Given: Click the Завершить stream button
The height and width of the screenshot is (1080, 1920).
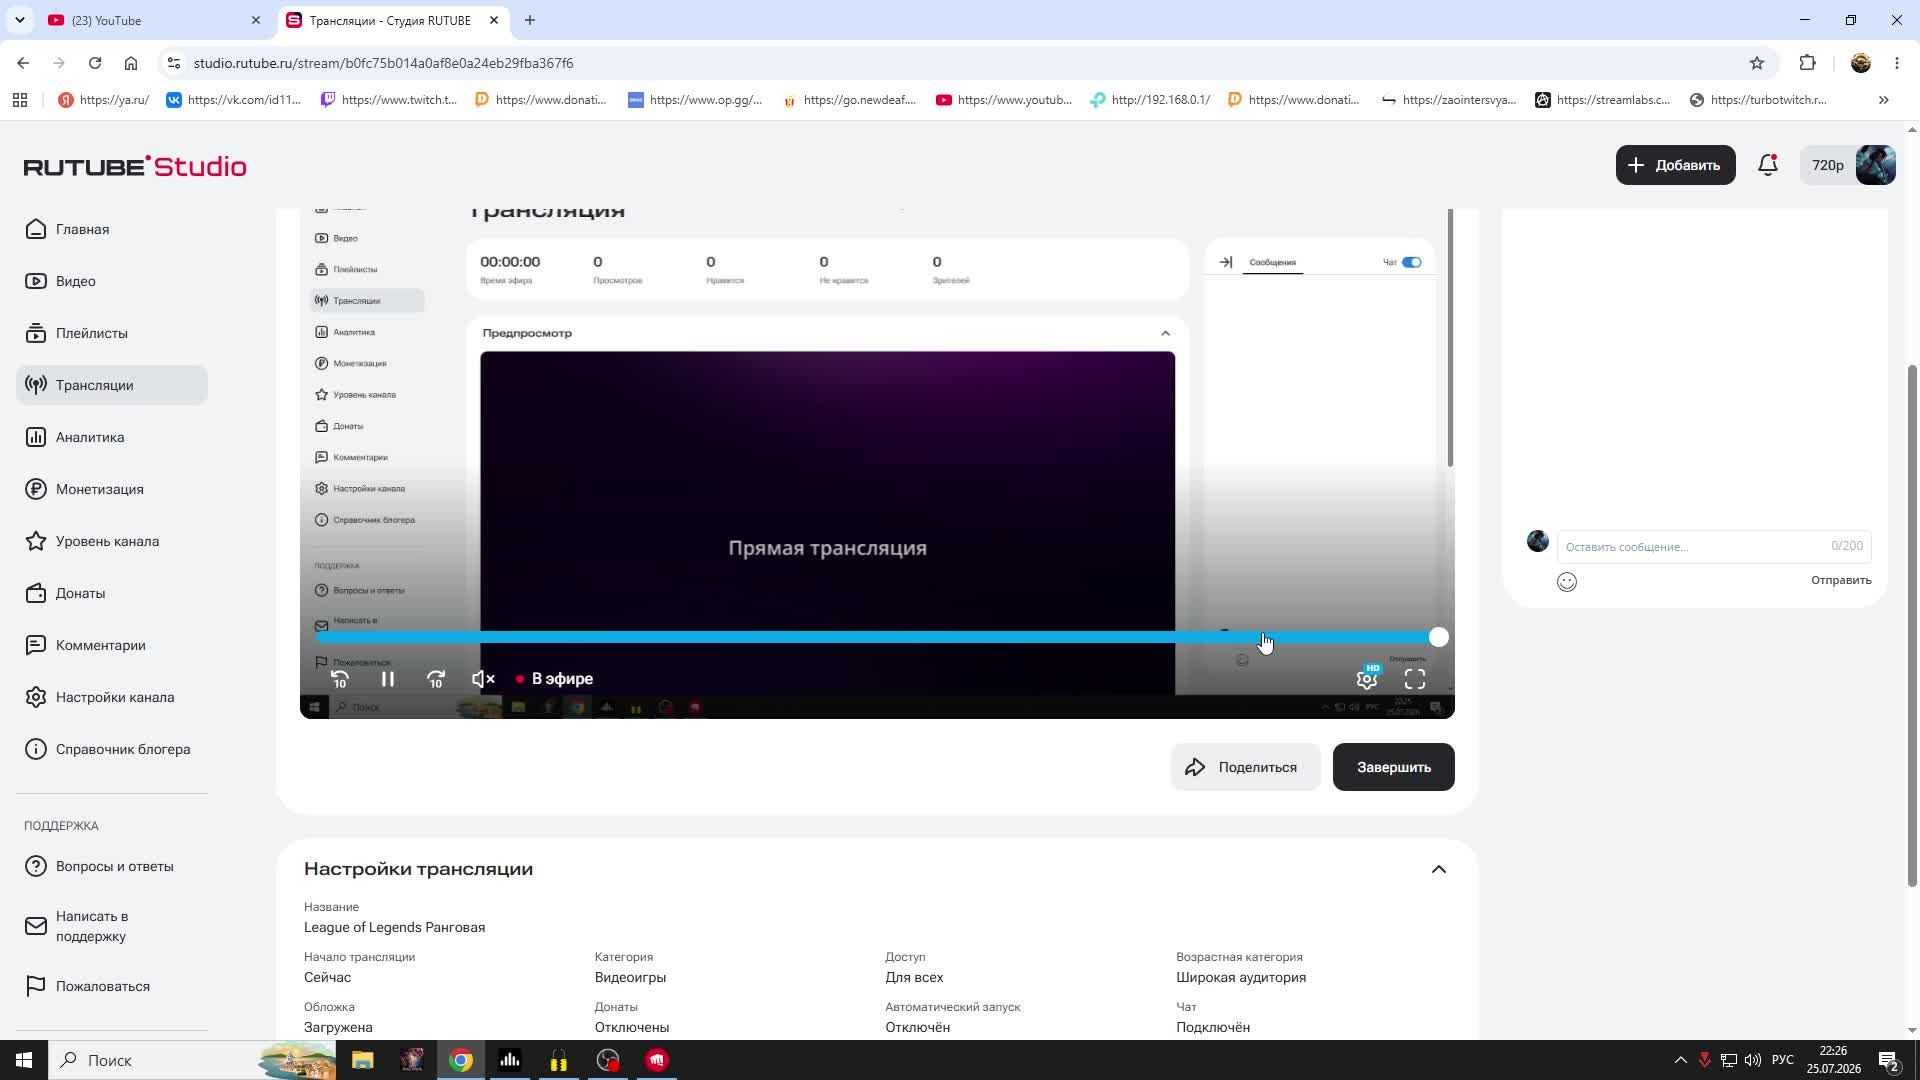Looking at the screenshot, I should pos(1393,767).
